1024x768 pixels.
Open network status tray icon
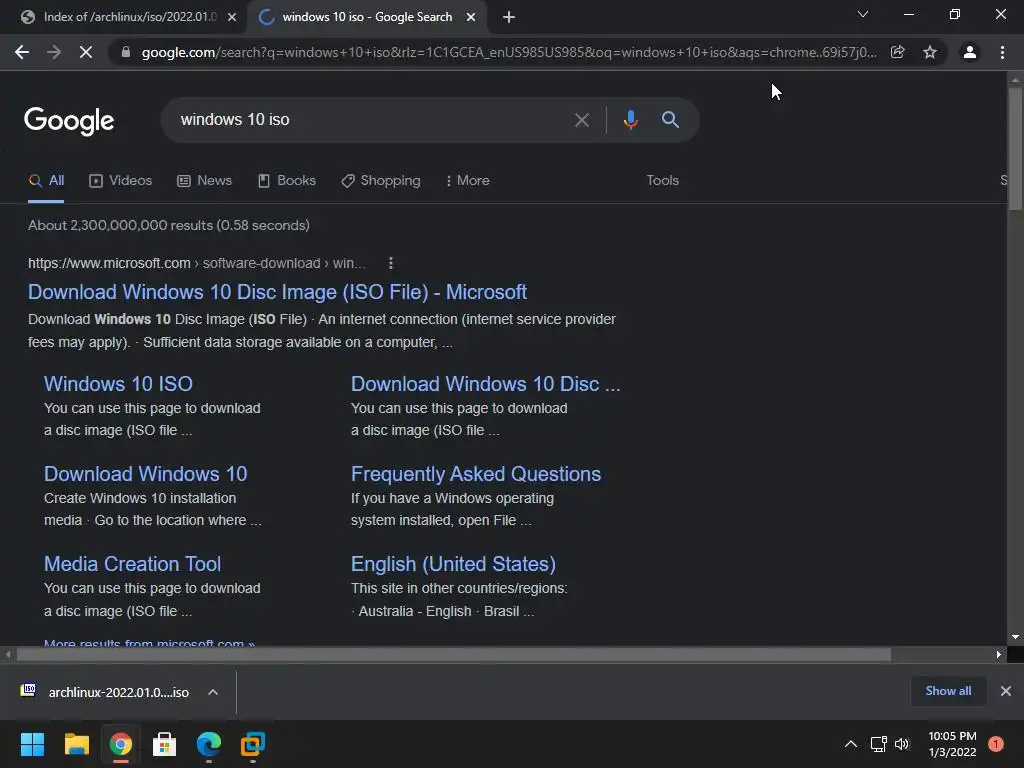[x=878, y=744]
